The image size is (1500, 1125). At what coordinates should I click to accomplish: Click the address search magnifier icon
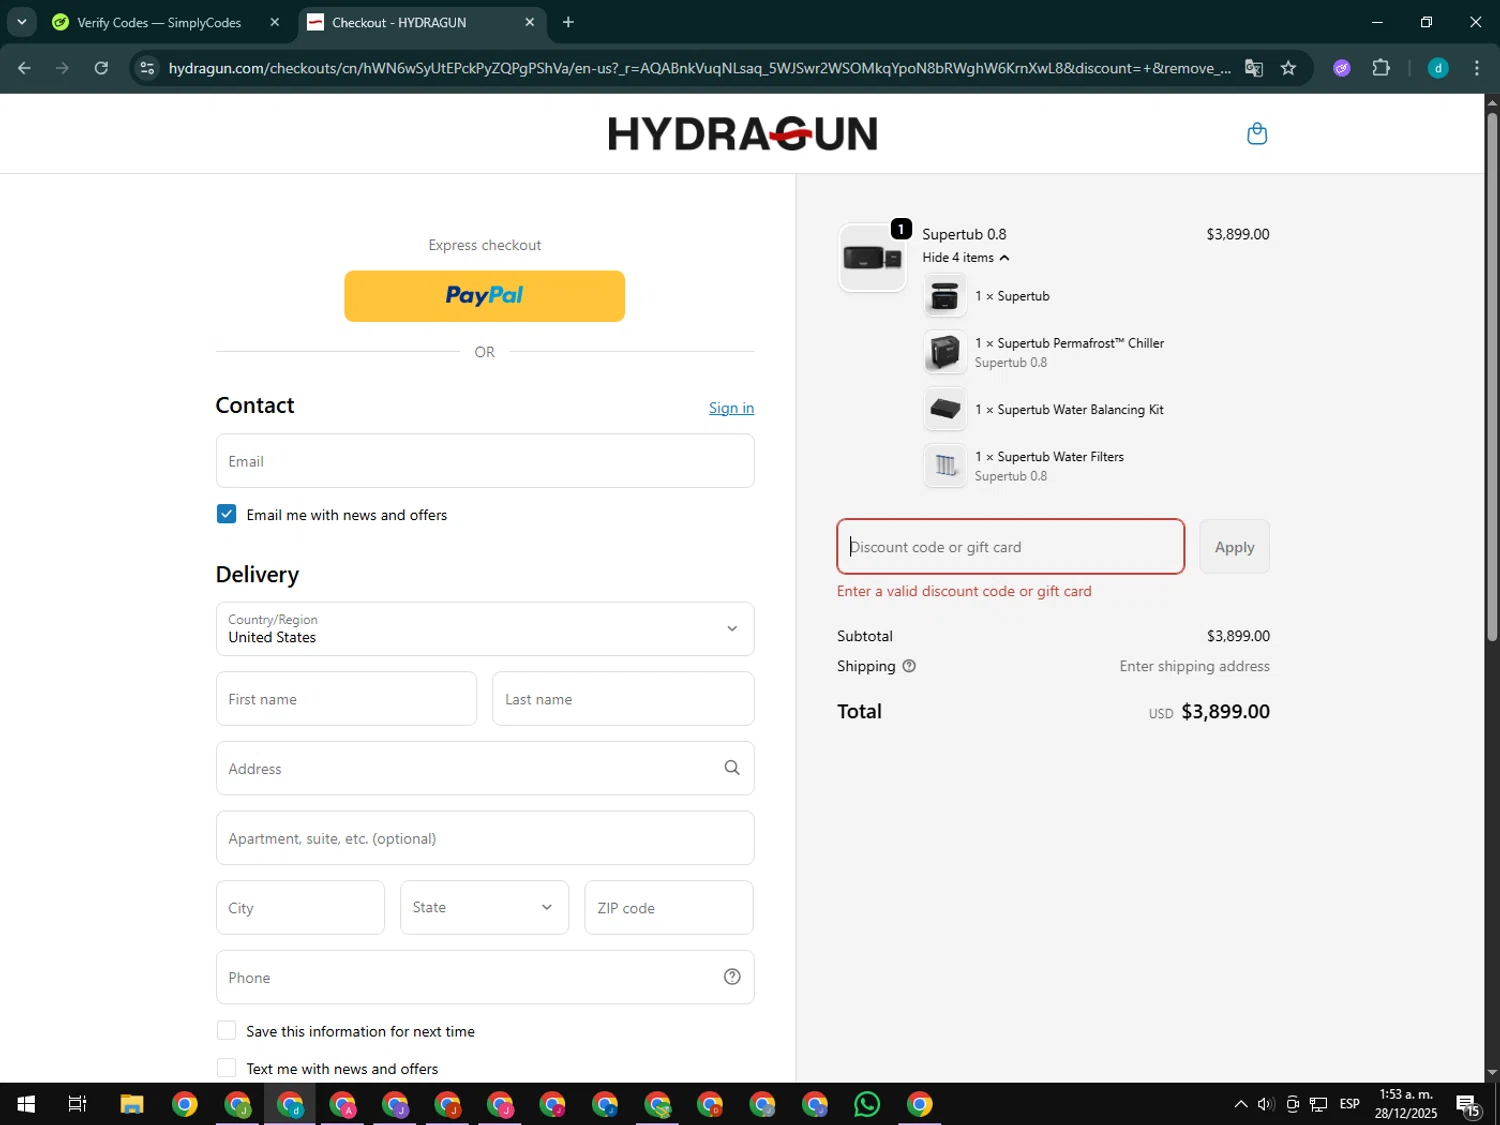pyautogui.click(x=732, y=768)
